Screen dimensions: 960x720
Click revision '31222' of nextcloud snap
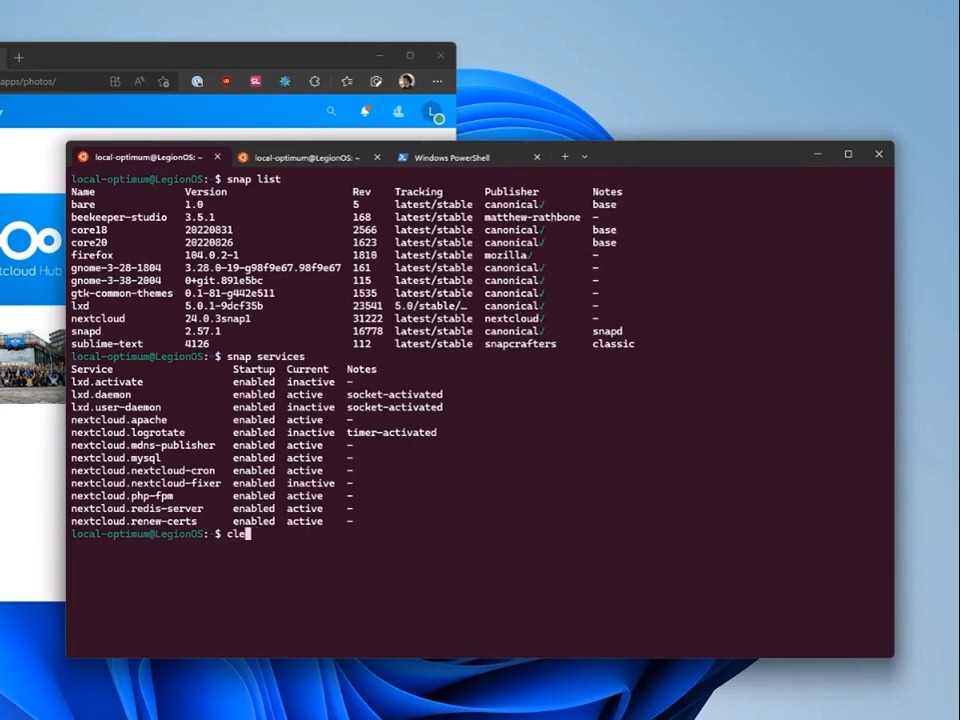367,319
